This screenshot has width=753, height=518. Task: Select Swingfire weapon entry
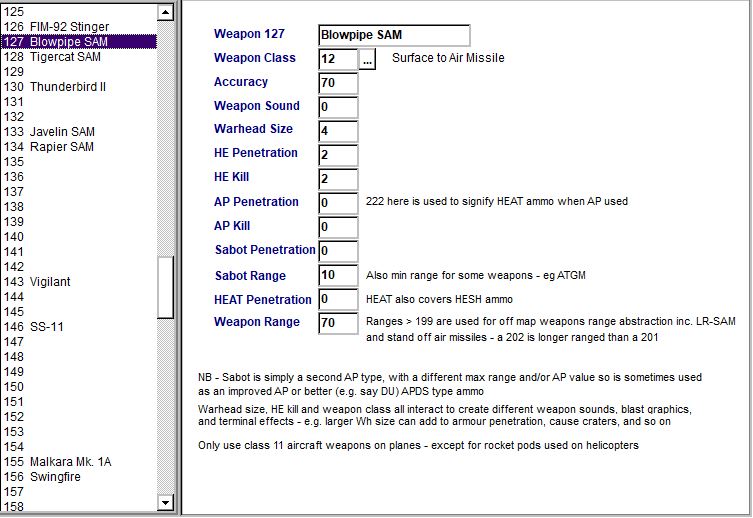55,477
